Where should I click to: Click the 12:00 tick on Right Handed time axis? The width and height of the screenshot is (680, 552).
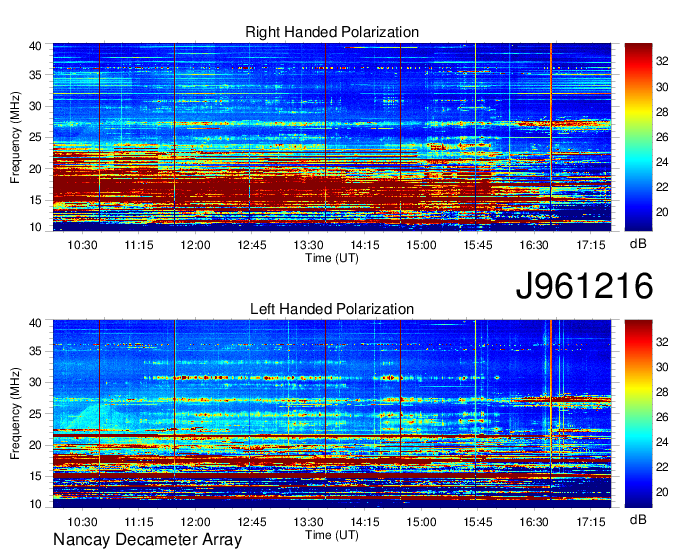(195, 245)
